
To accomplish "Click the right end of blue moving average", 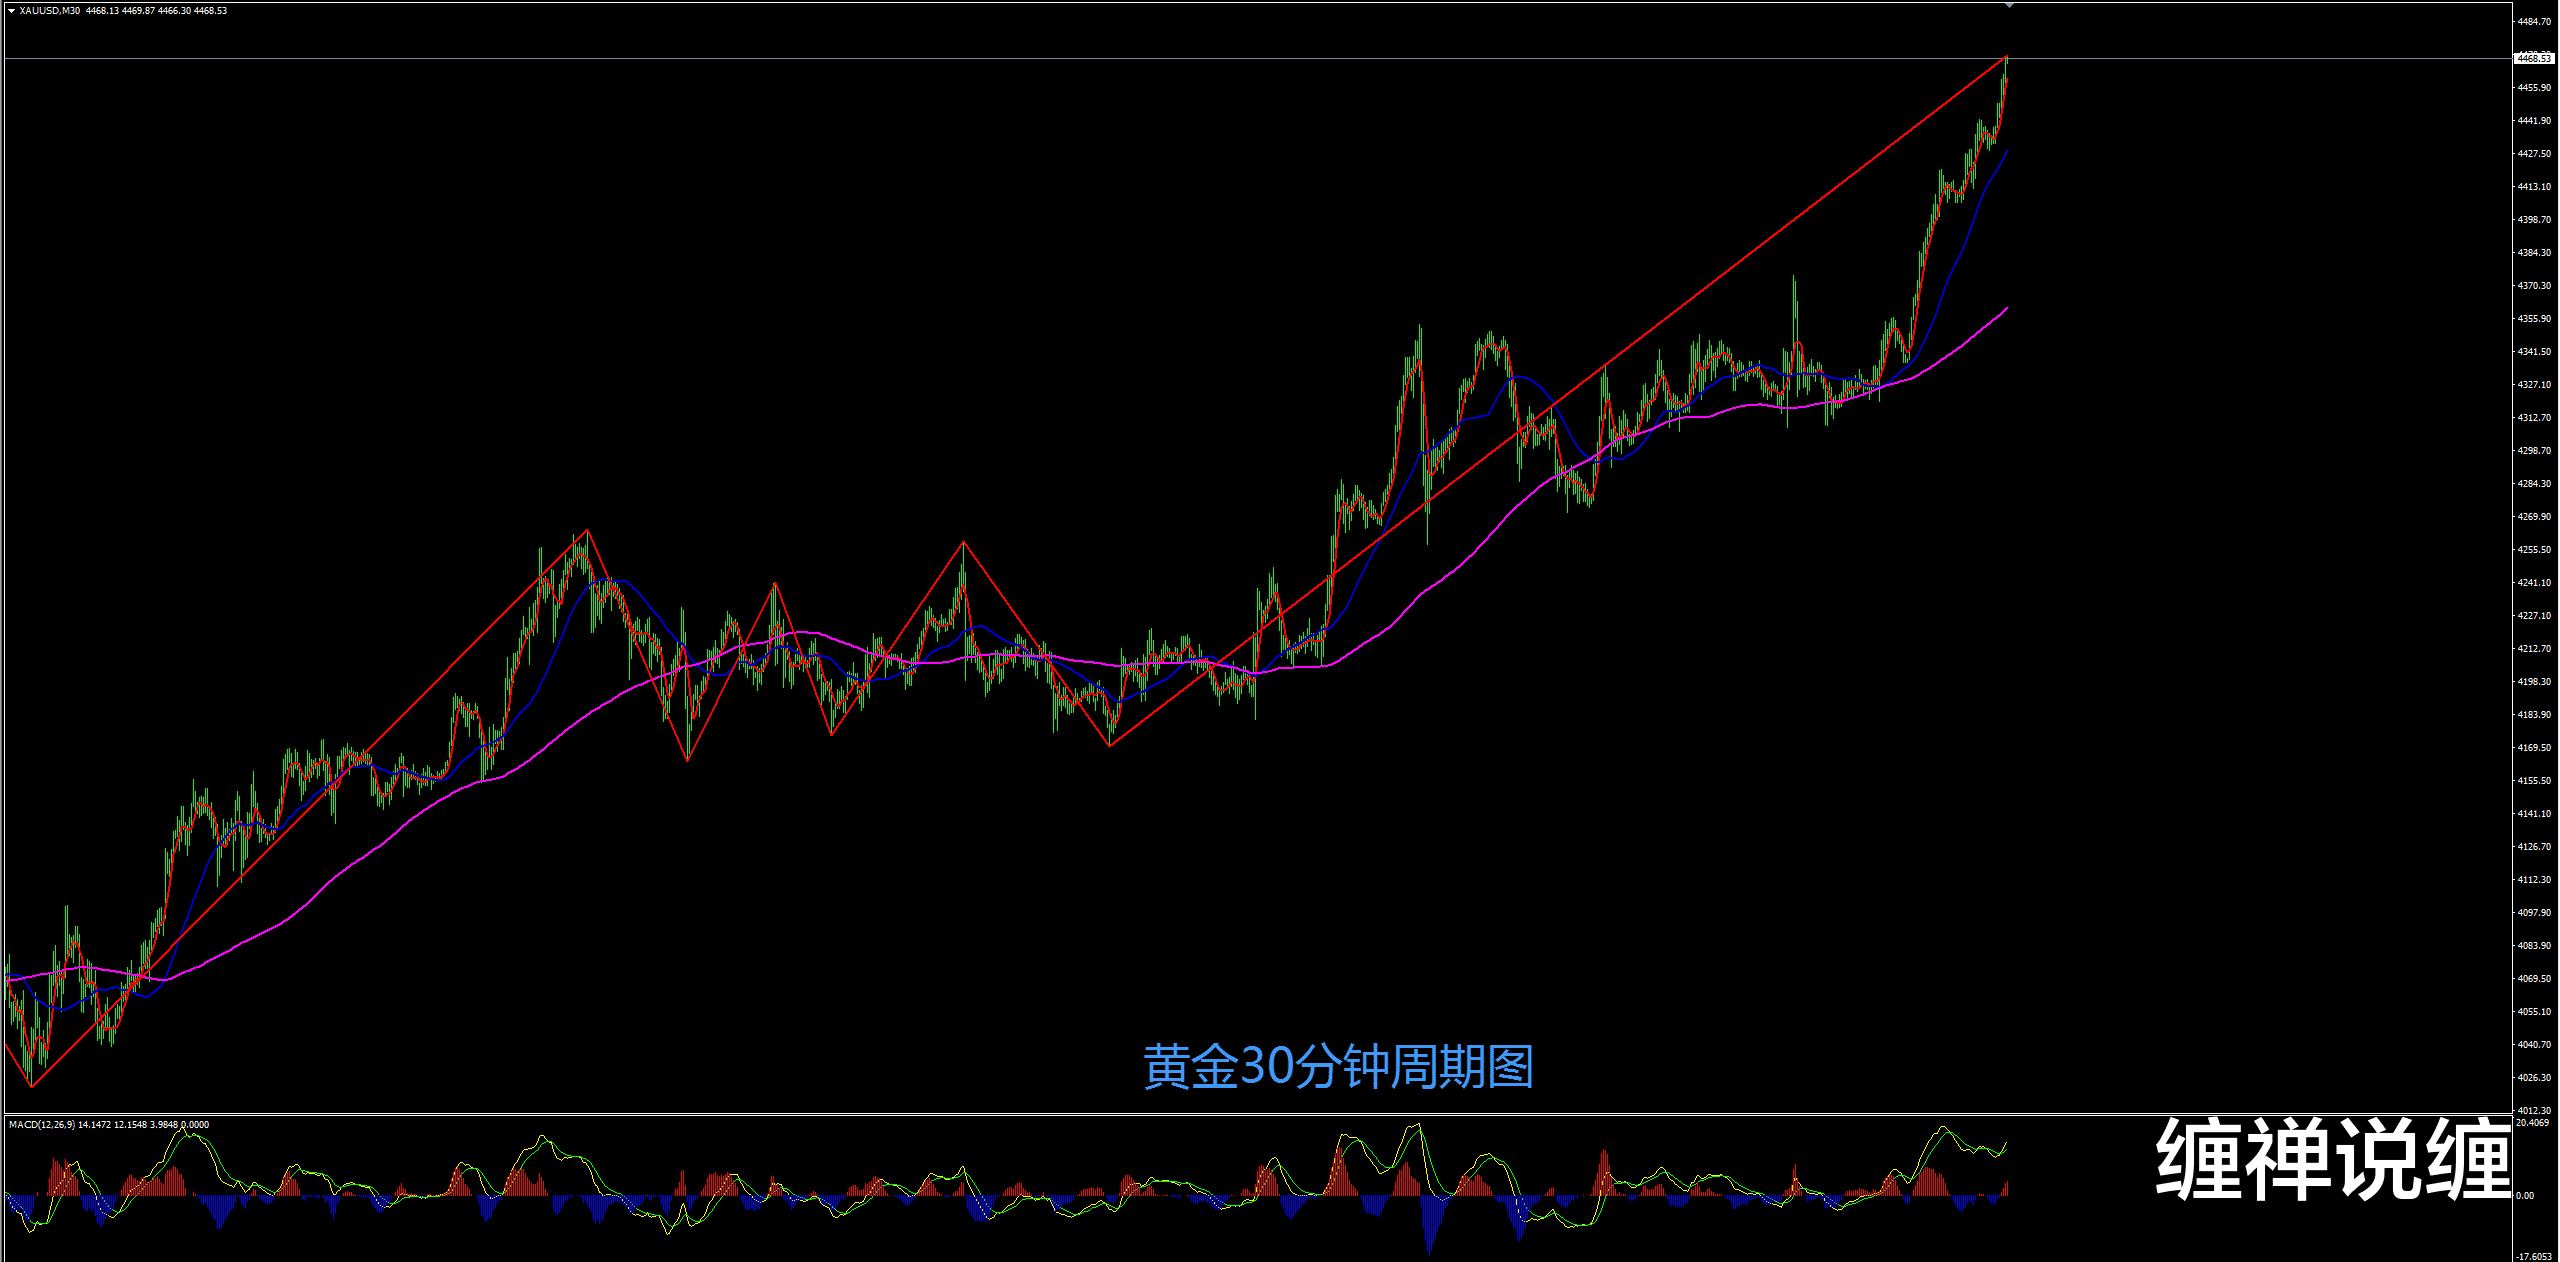I will (x=2007, y=151).
